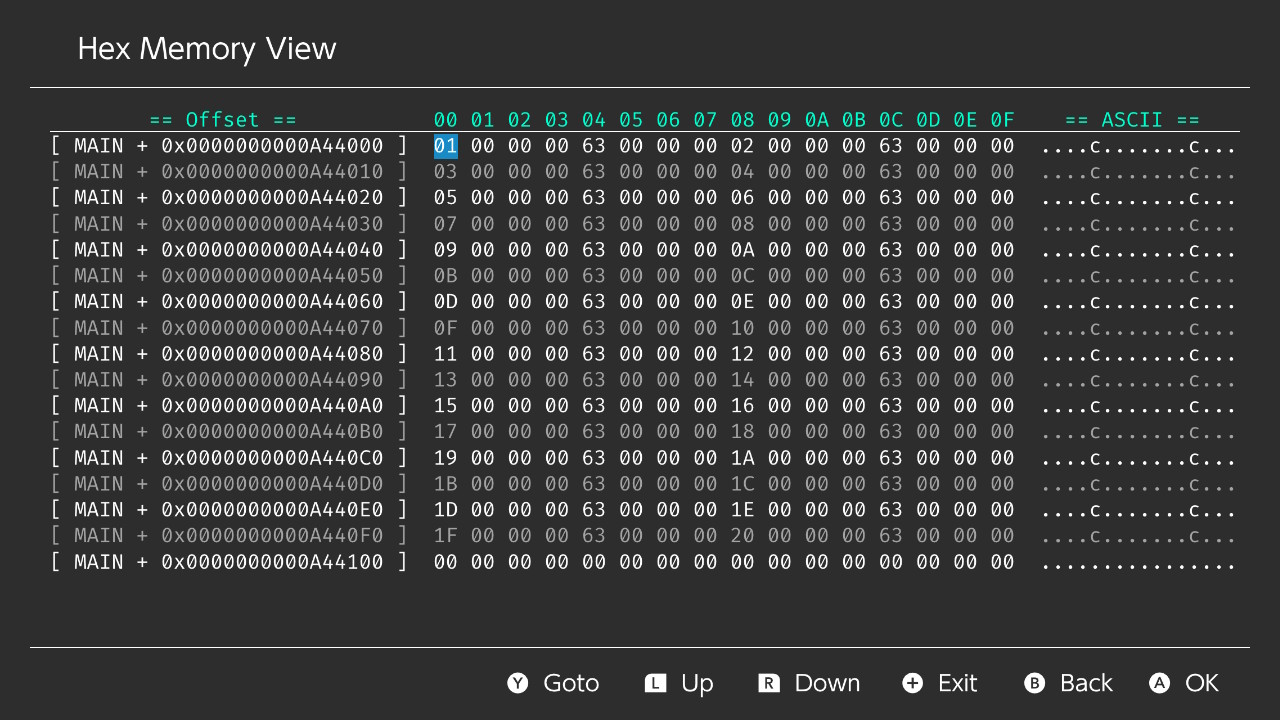Select column header 08
Viewport: 1280px width, 720px height.
click(x=742, y=120)
